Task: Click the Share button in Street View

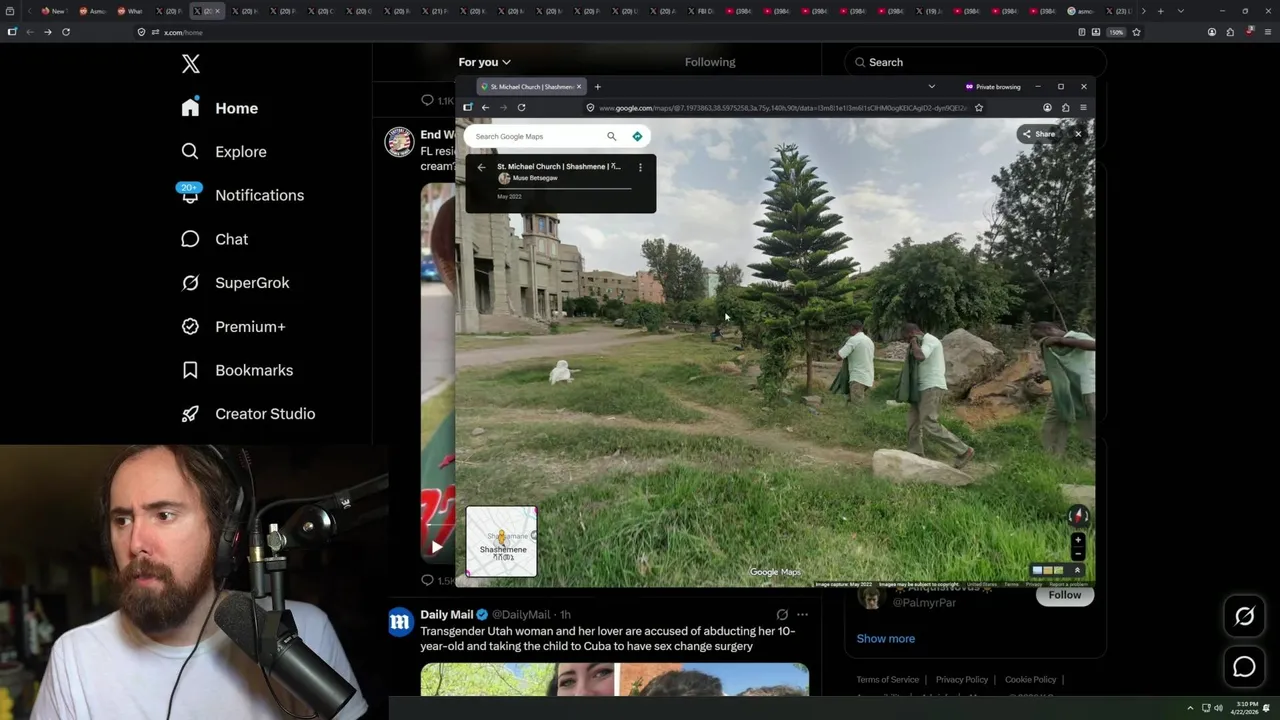Action: click(x=1038, y=134)
